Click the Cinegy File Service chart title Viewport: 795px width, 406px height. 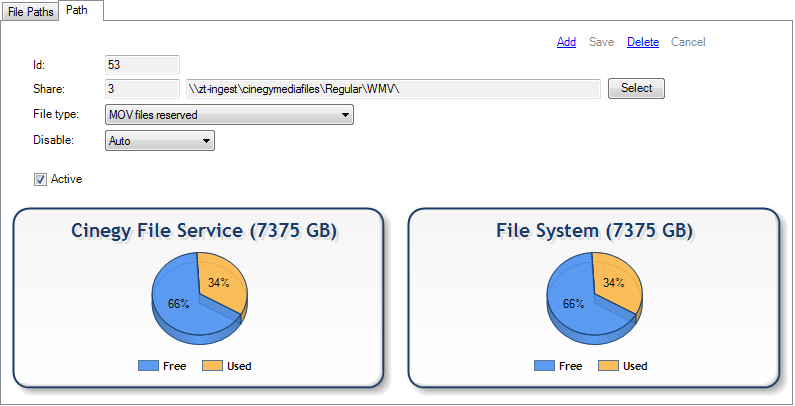[204, 231]
